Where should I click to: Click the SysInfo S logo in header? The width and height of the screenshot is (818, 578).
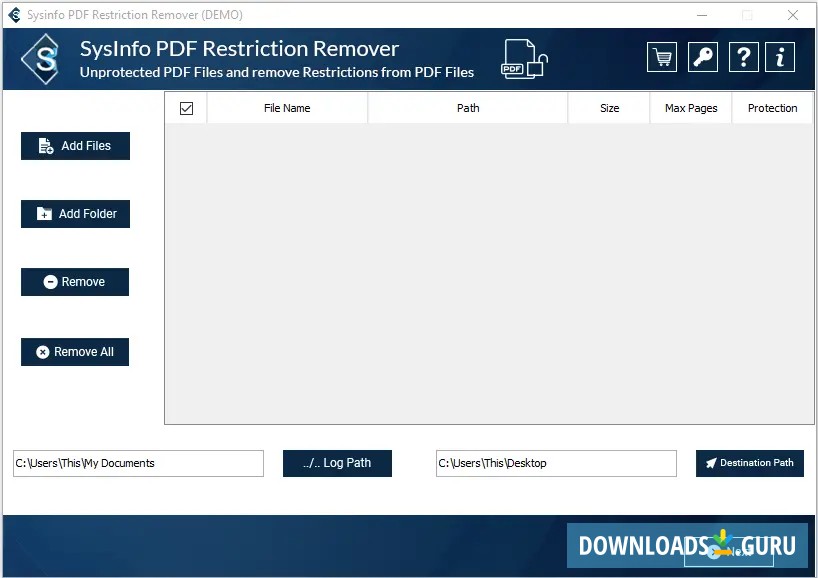coord(42,59)
